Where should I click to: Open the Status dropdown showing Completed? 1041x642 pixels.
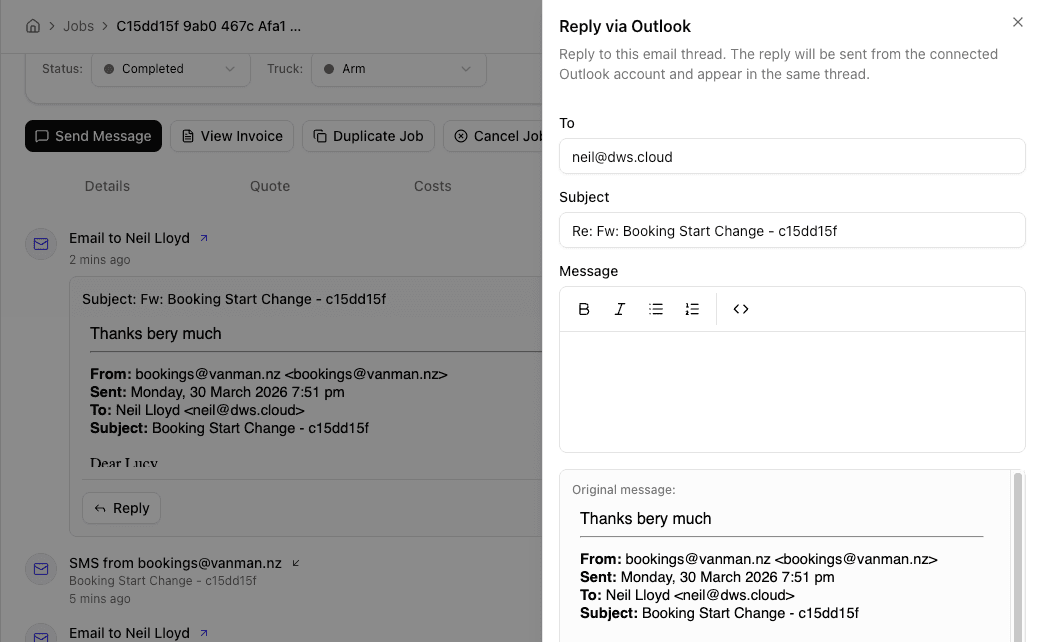(170, 70)
